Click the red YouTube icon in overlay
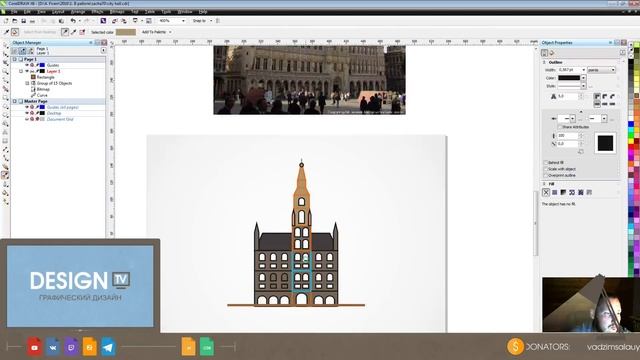Image resolution: width=640 pixels, height=360 pixels. pyautogui.click(x=34, y=347)
